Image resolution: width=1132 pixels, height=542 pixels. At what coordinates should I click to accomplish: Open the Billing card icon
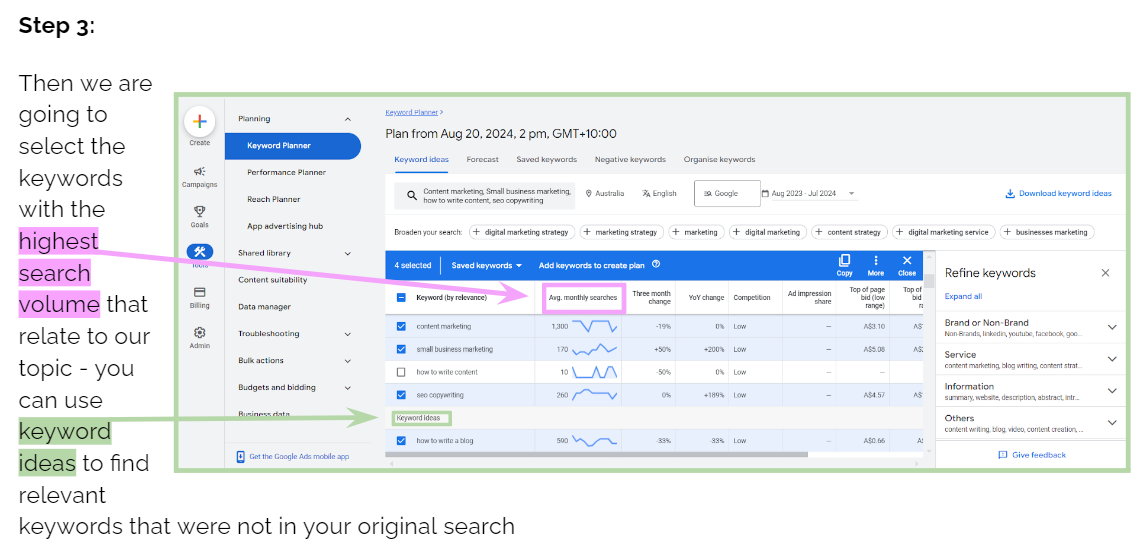click(199, 292)
